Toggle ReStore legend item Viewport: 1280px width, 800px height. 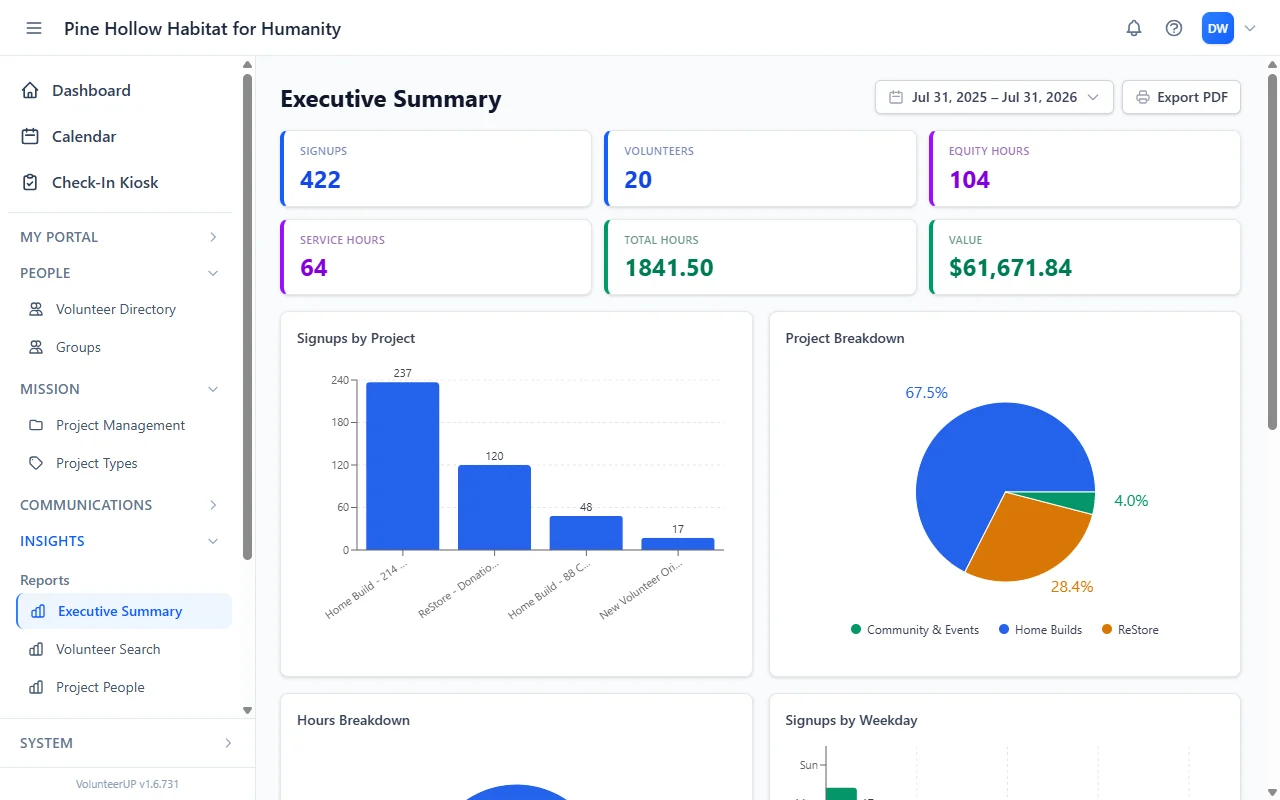(x=1130, y=630)
